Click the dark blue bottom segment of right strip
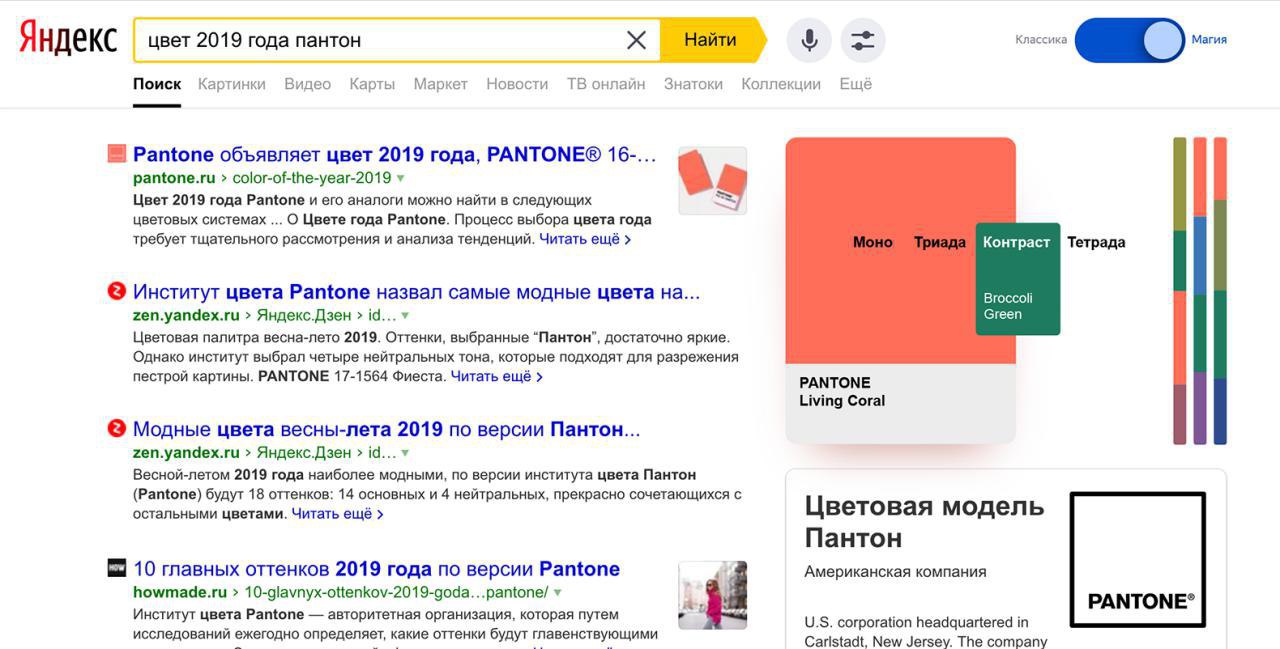Screen dimensions: 1280x649 1220,411
